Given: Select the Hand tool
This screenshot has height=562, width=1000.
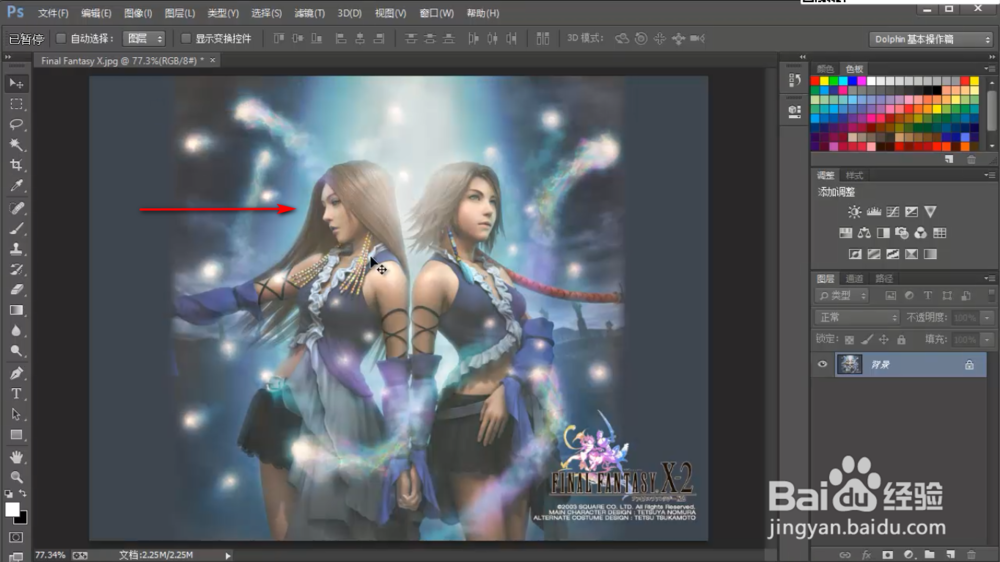Looking at the screenshot, I should point(17,457).
